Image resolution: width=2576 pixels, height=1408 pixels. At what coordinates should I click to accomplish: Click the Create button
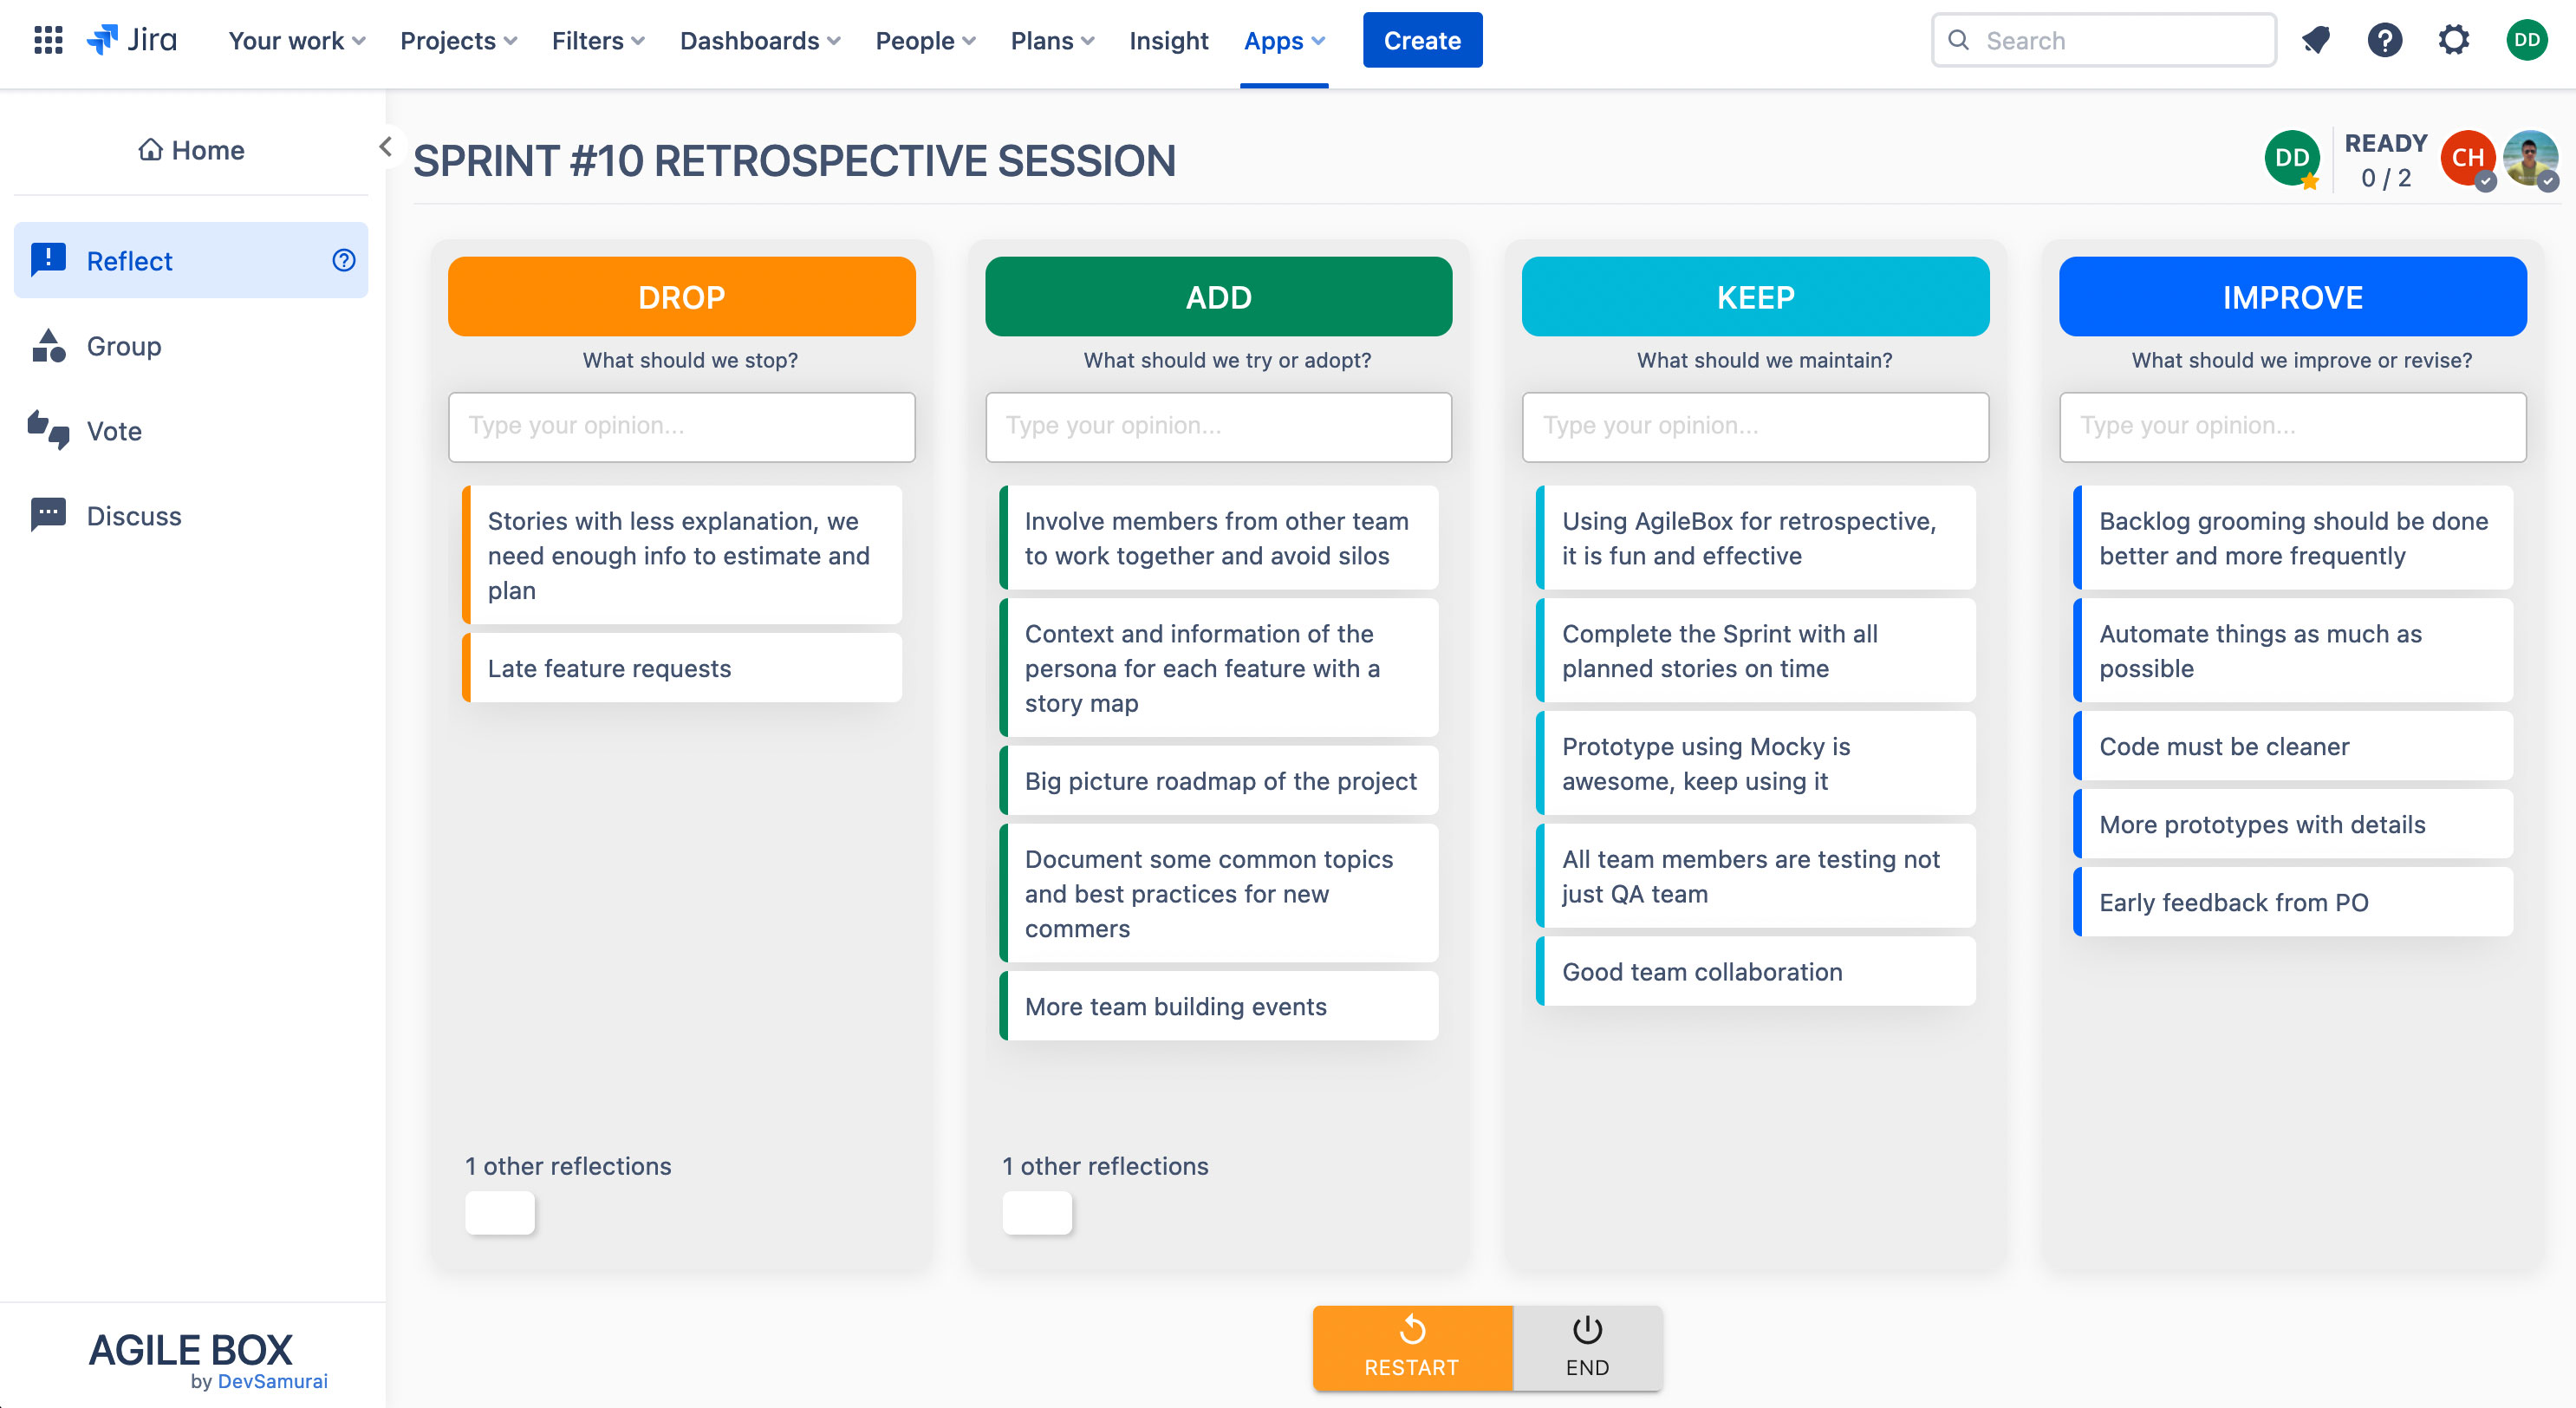point(1422,40)
